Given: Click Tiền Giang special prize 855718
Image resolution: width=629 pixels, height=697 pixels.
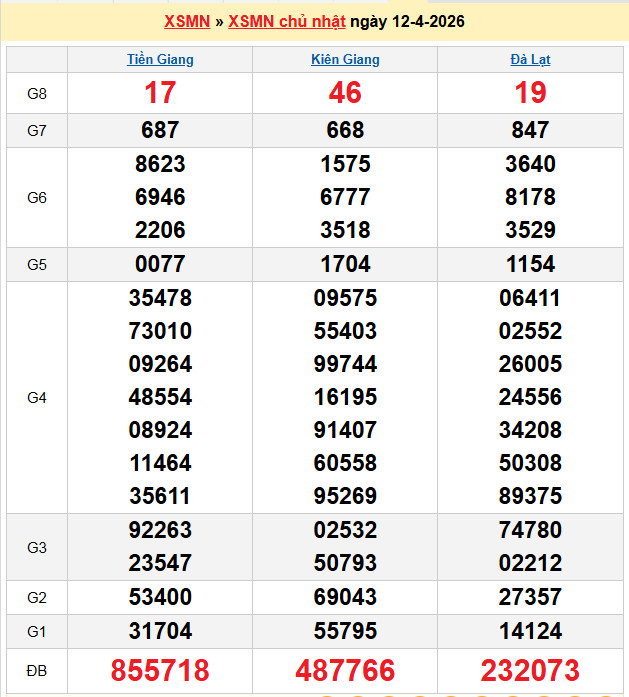Looking at the screenshot, I should [160, 670].
